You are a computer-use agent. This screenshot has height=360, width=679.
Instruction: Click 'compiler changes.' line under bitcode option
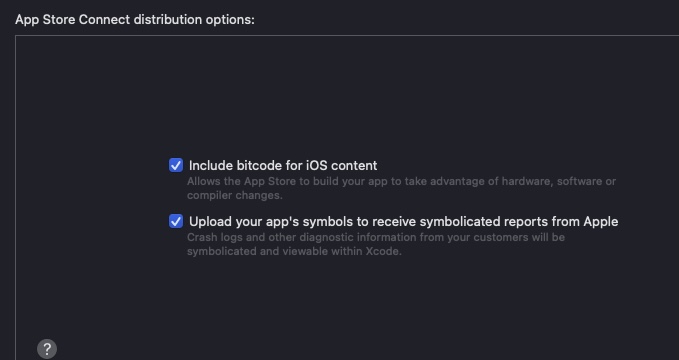pos(235,195)
